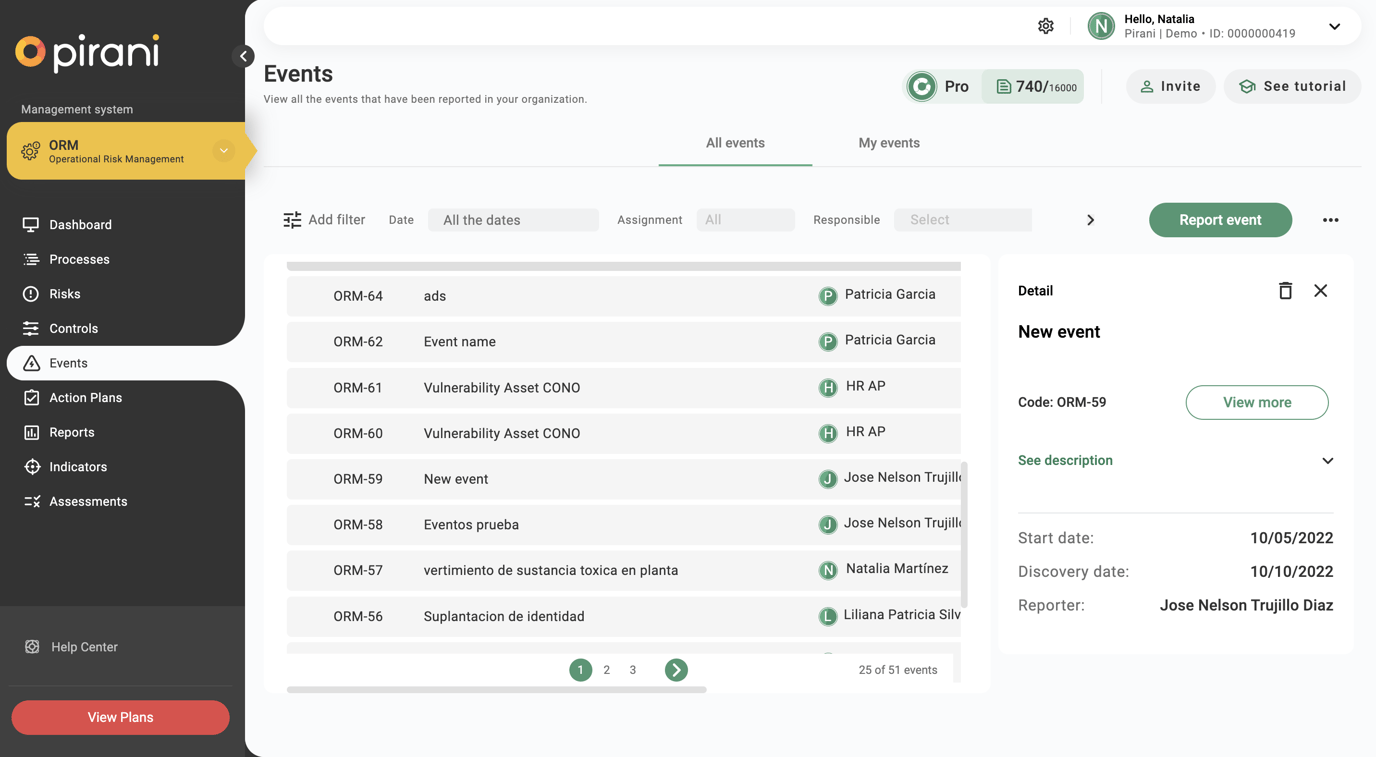Open the Indicators compass icon
The height and width of the screenshot is (757, 1376).
[31, 466]
